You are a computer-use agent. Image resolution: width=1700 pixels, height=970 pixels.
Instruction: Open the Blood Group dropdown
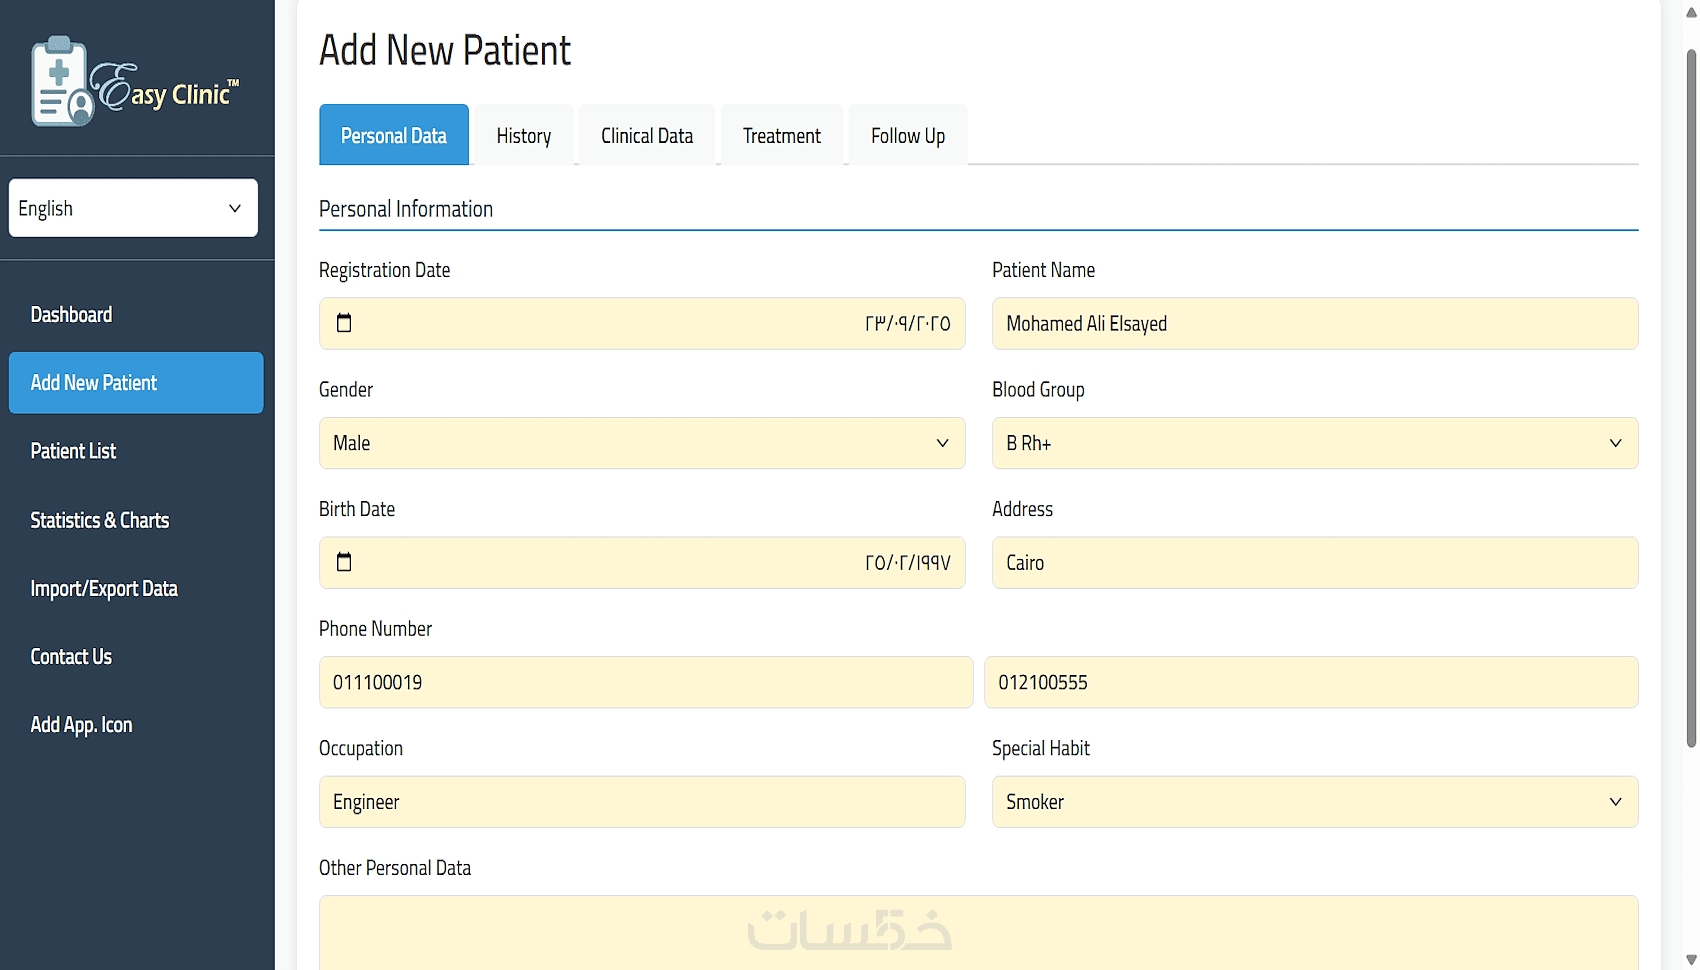coord(1314,443)
